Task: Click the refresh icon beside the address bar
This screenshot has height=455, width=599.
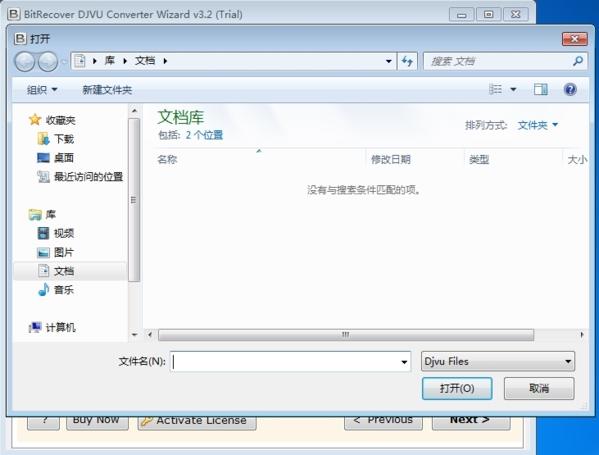Action: click(x=407, y=61)
